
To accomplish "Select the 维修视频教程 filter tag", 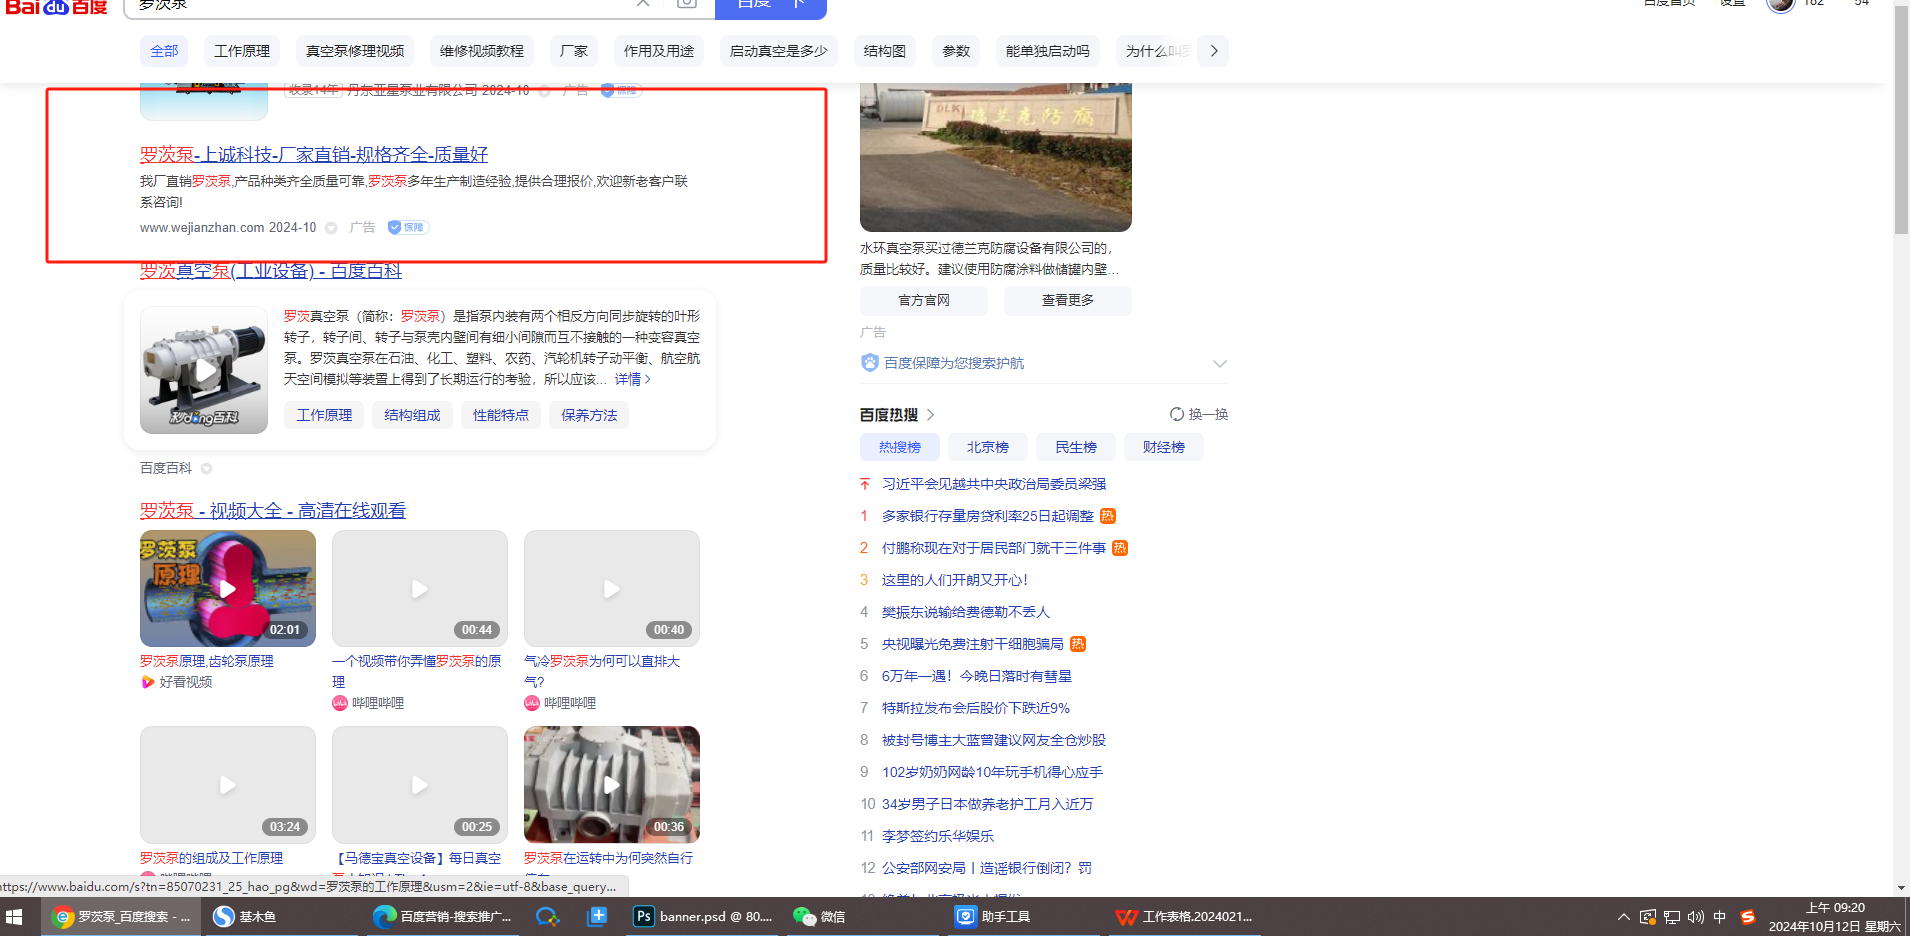I will [482, 51].
